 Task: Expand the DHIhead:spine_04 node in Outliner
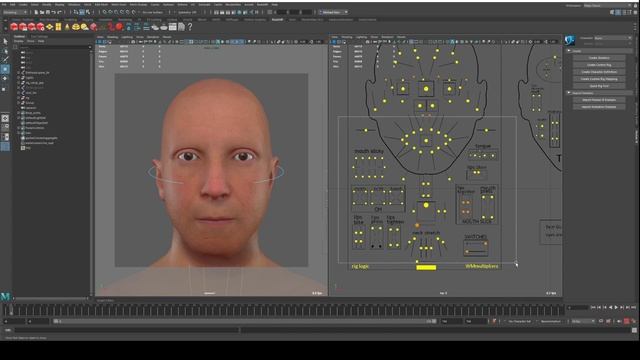[x=18, y=73]
